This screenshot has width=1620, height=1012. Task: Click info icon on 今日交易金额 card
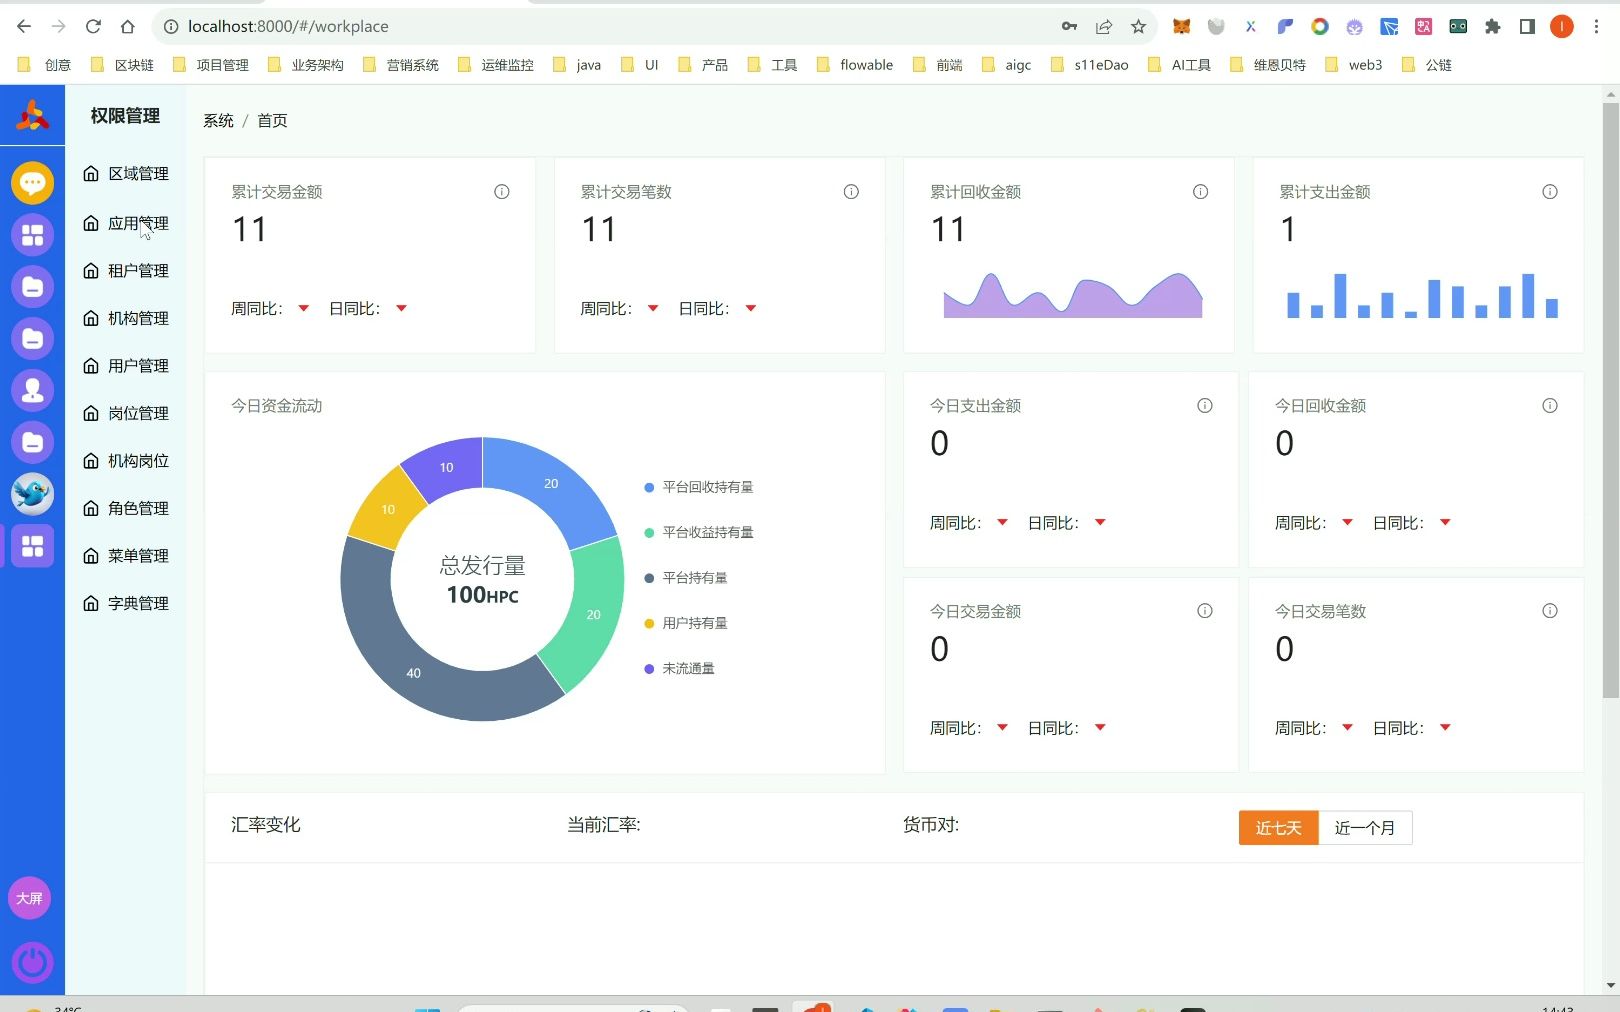click(1205, 611)
